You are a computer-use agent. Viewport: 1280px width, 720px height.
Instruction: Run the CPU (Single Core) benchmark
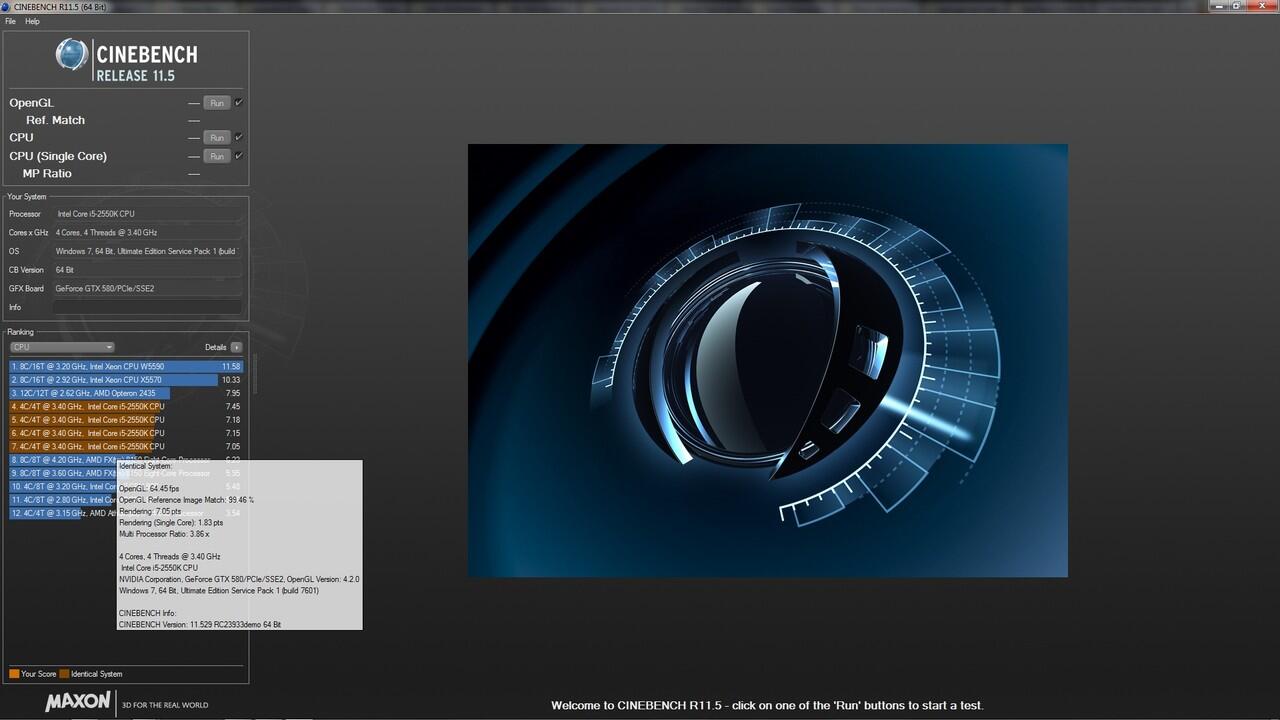click(217, 156)
